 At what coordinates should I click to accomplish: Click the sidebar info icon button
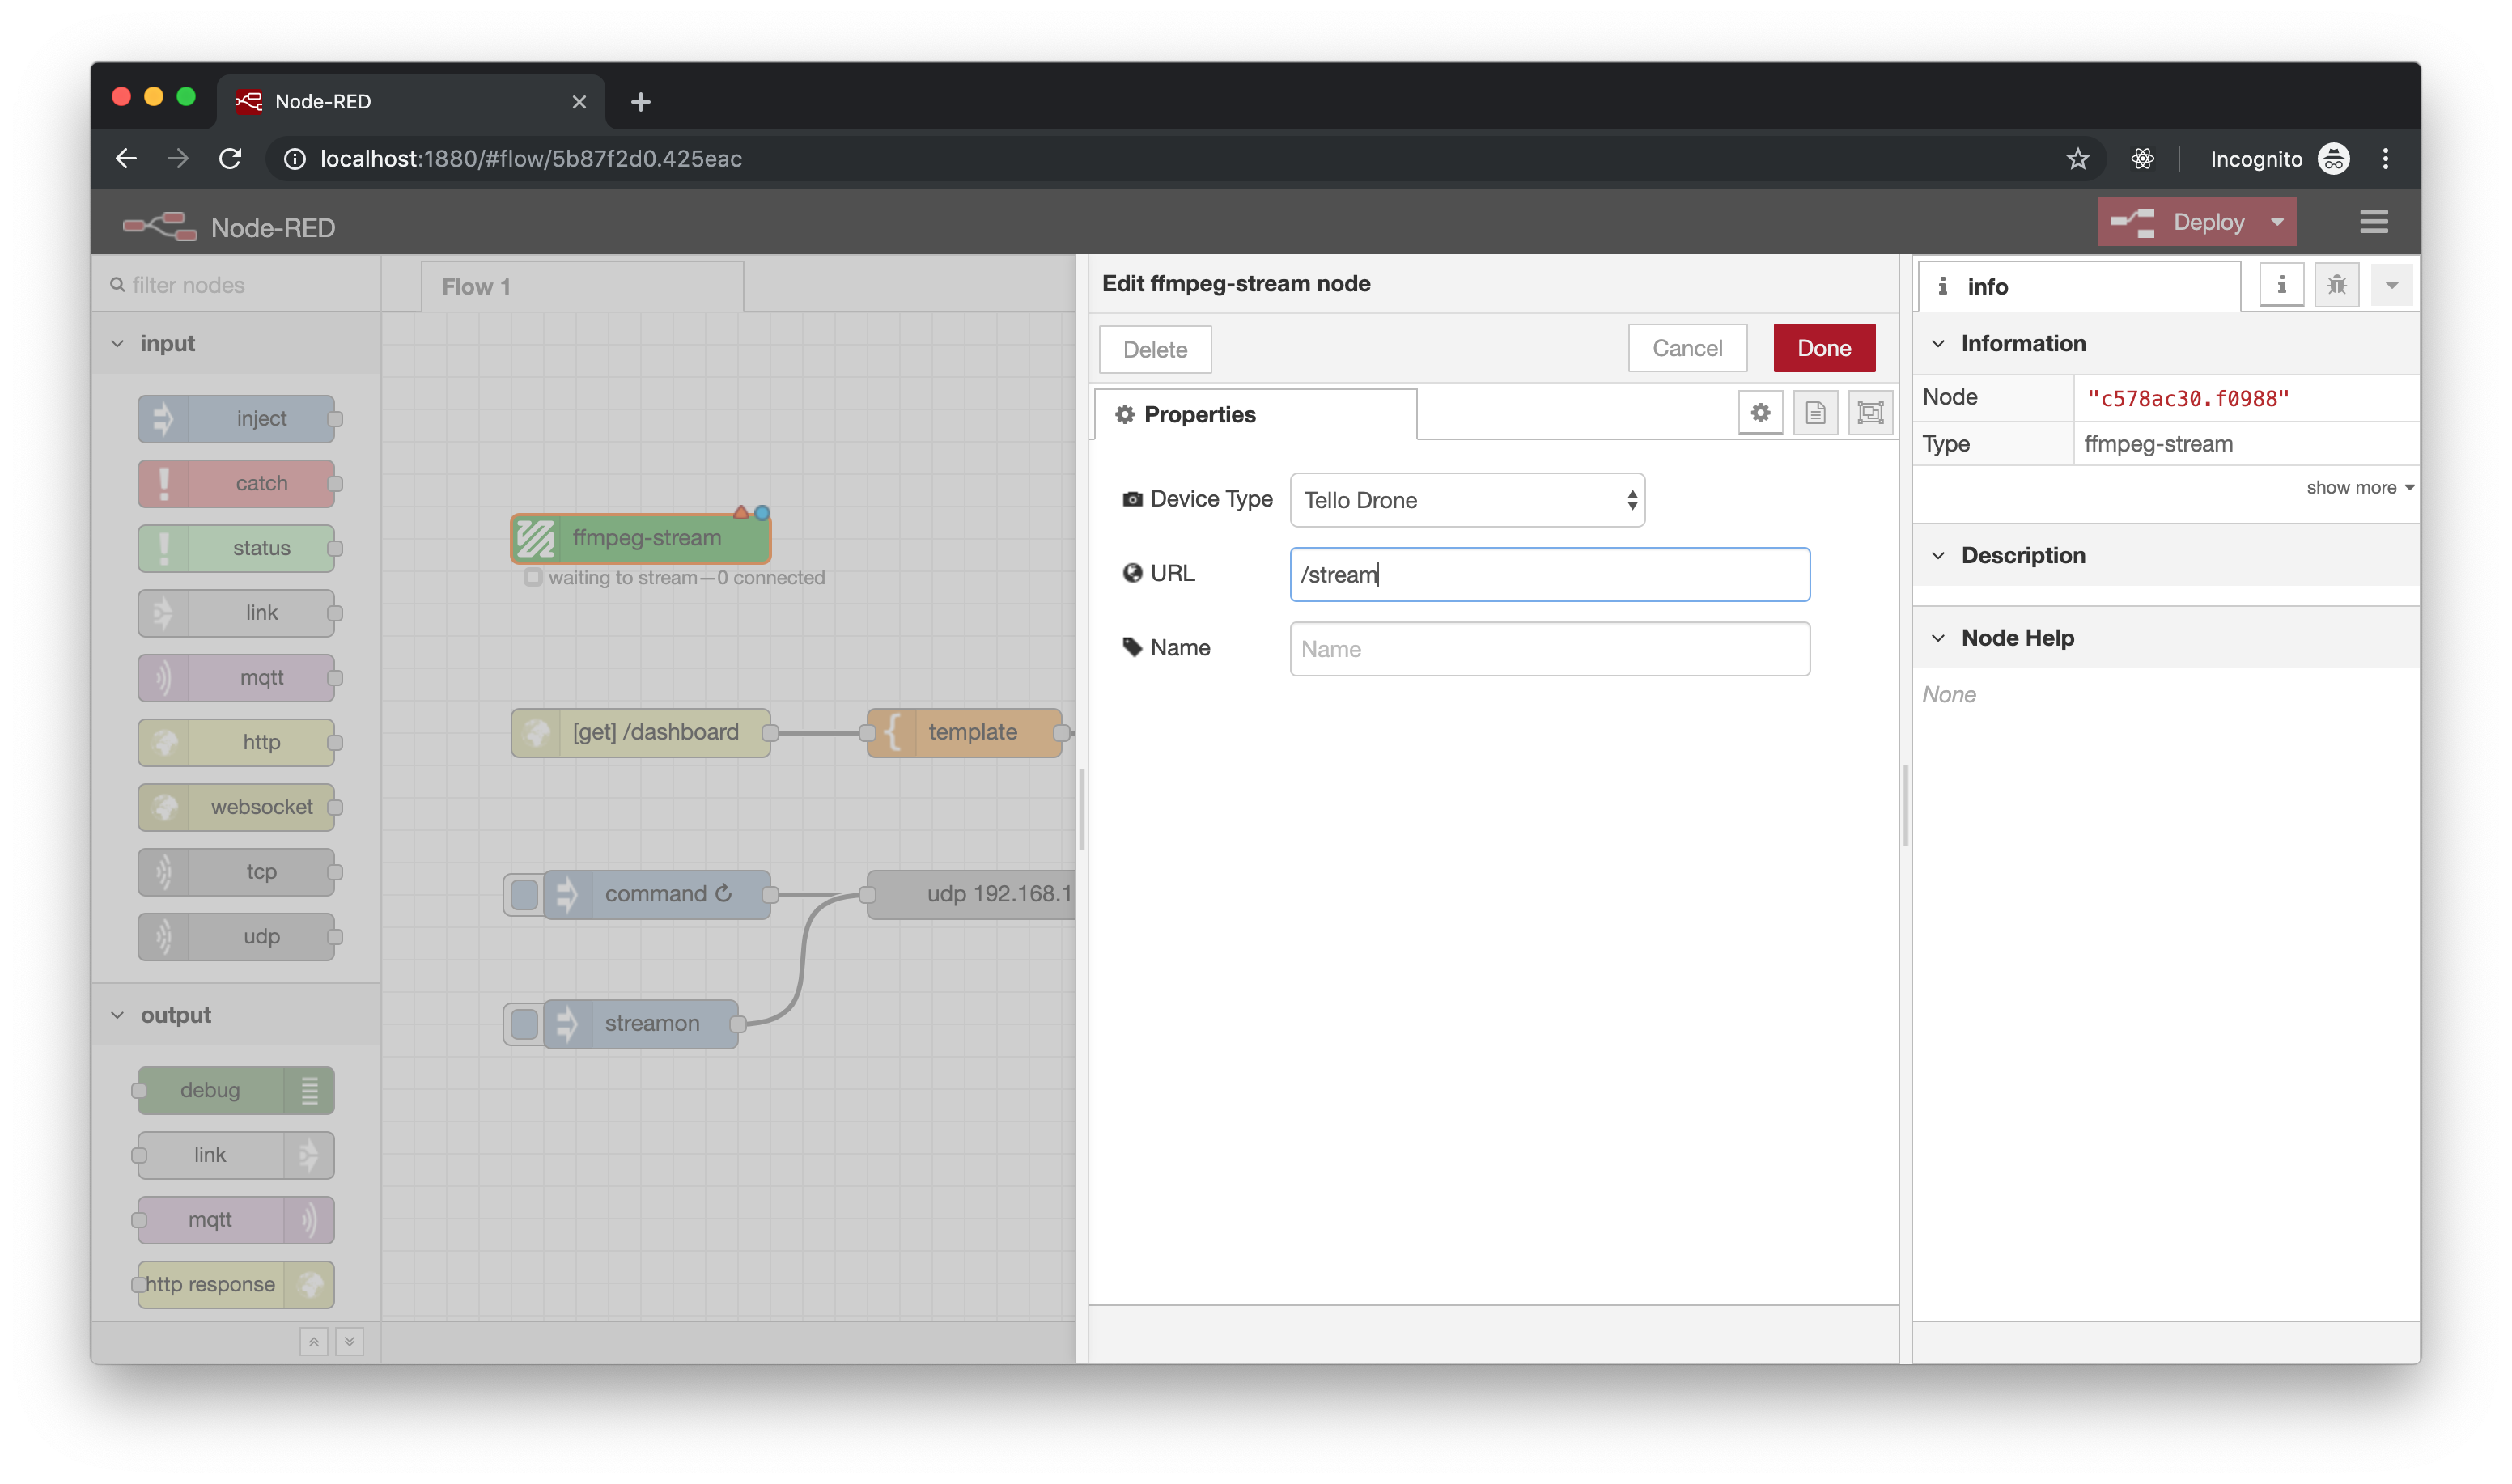click(2281, 286)
